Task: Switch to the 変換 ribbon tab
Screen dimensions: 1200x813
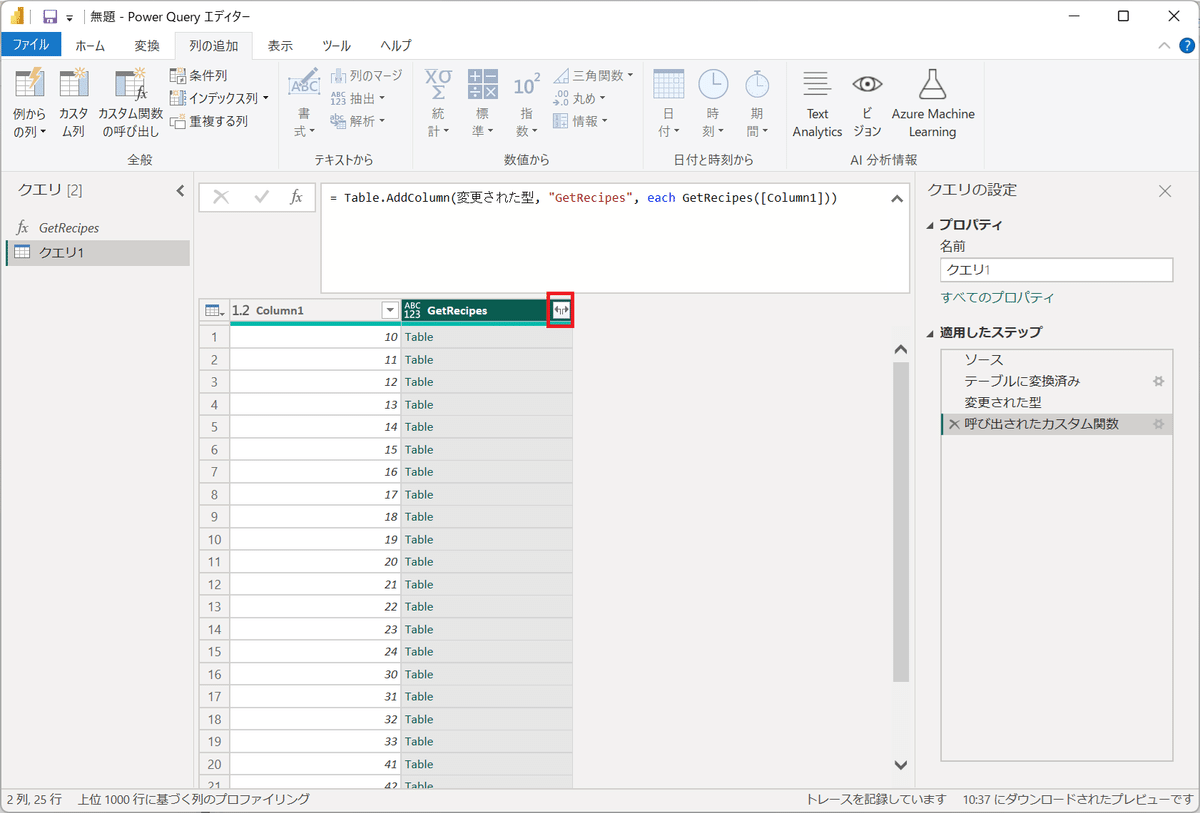Action: point(147,45)
